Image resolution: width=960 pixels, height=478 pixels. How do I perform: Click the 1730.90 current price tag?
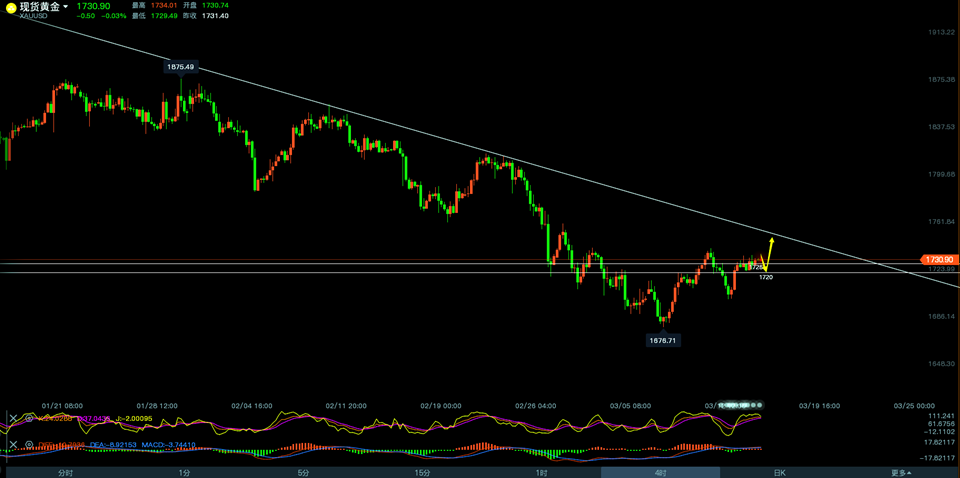coord(938,259)
